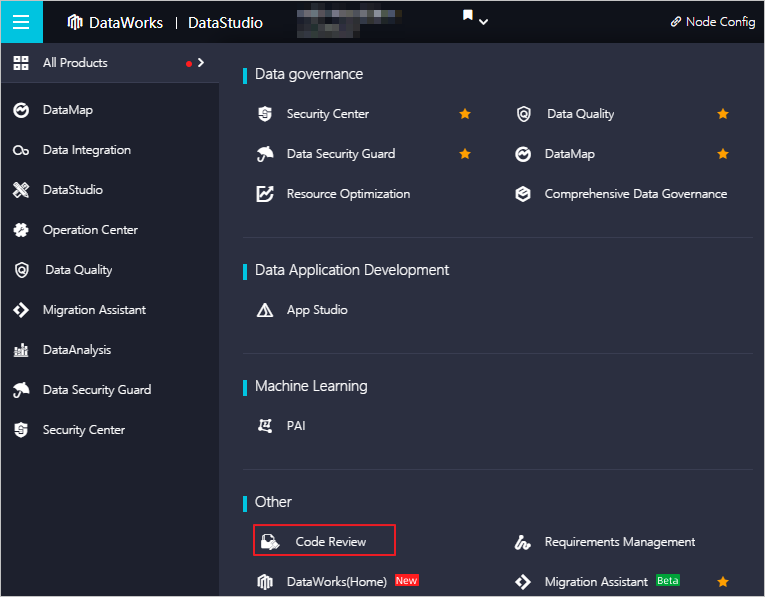Click the DataMap panel icon

coord(523,154)
